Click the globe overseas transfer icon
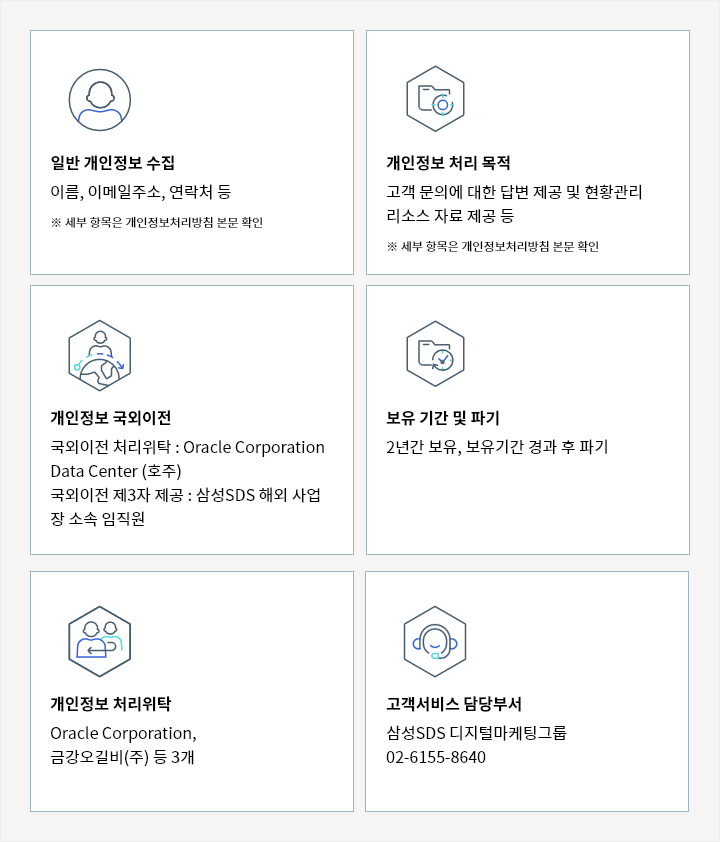The height and width of the screenshot is (842, 720). (100, 355)
